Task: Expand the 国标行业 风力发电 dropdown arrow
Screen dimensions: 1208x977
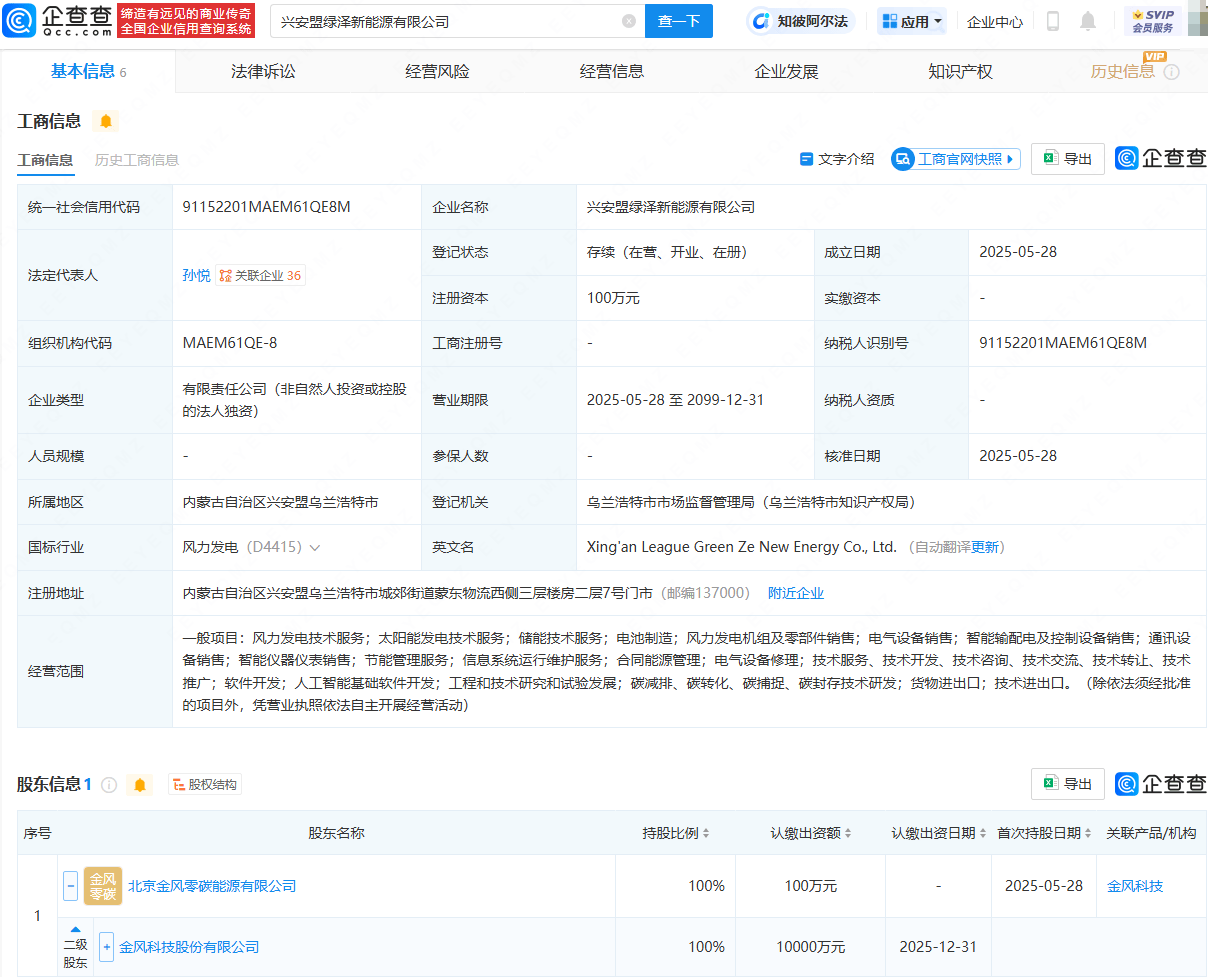Action: click(x=315, y=548)
